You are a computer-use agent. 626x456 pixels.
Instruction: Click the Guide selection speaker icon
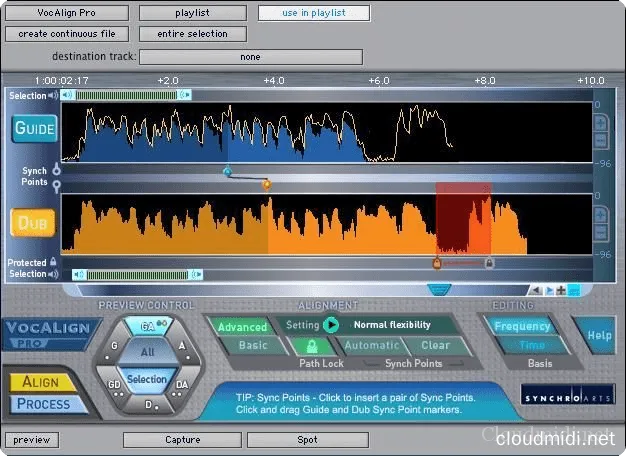tap(66, 95)
